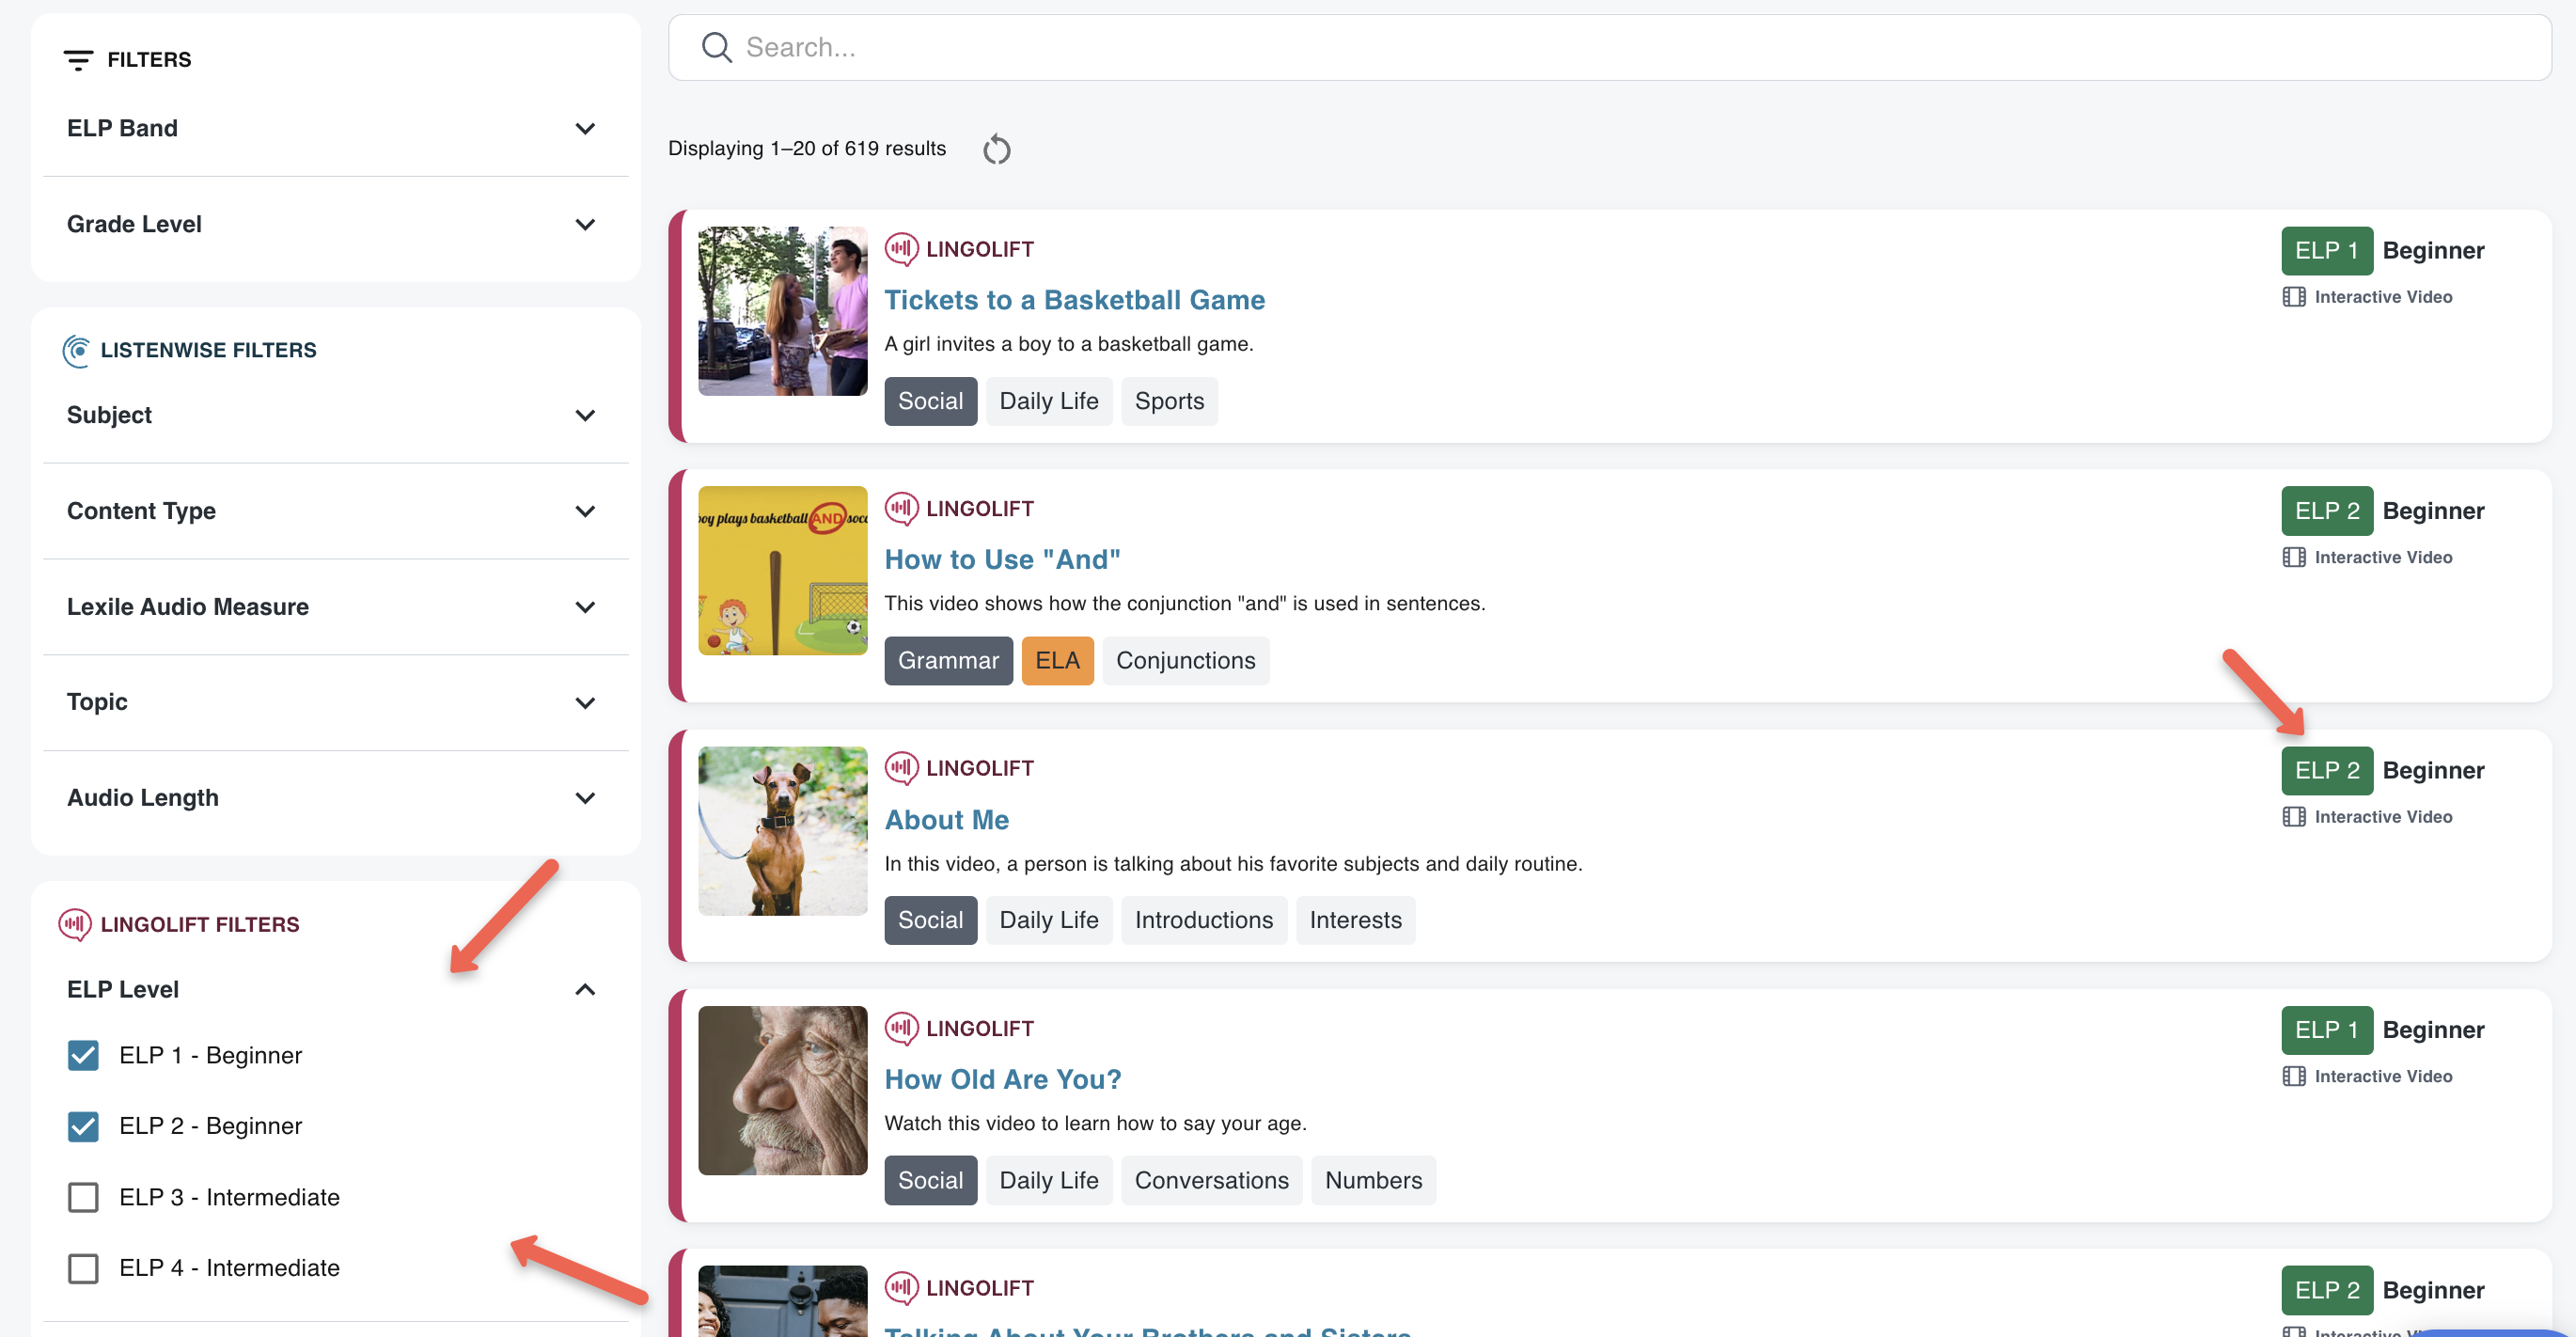Click Lingolift icon on How to Use "And" card

click(x=901, y=508)
